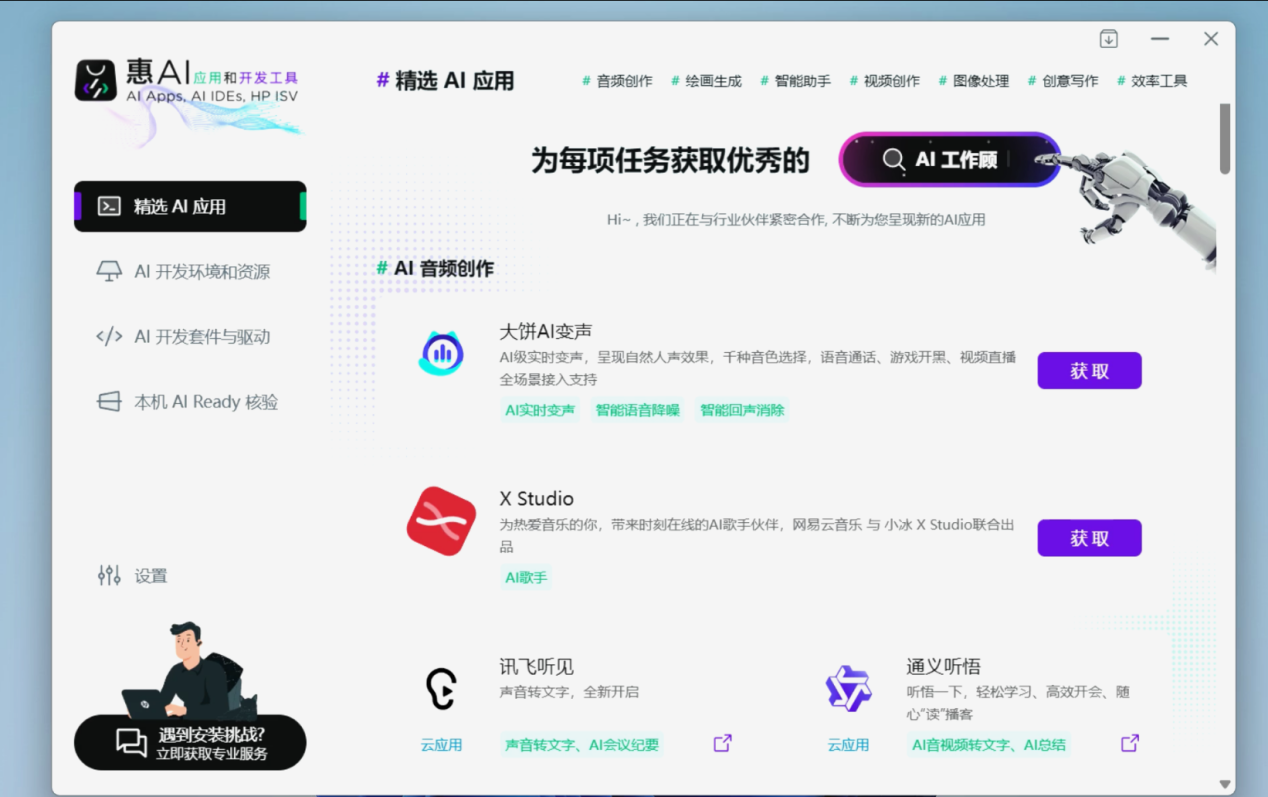Open 通义听悟 external link icon
The height and width of the screenshot is (797, 1268).
pyautogui.click(x=1129, y=743)
